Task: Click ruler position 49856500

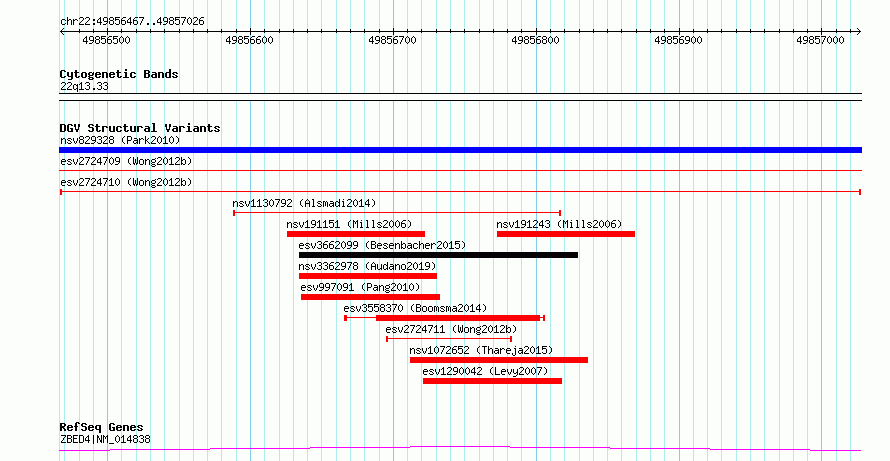Action: [x=106, y=40]
